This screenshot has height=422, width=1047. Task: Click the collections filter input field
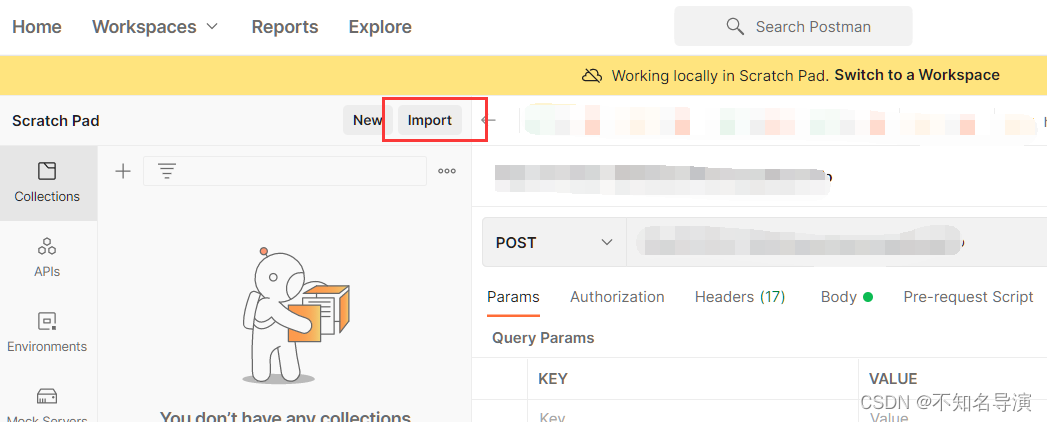(x=285, y=171)
